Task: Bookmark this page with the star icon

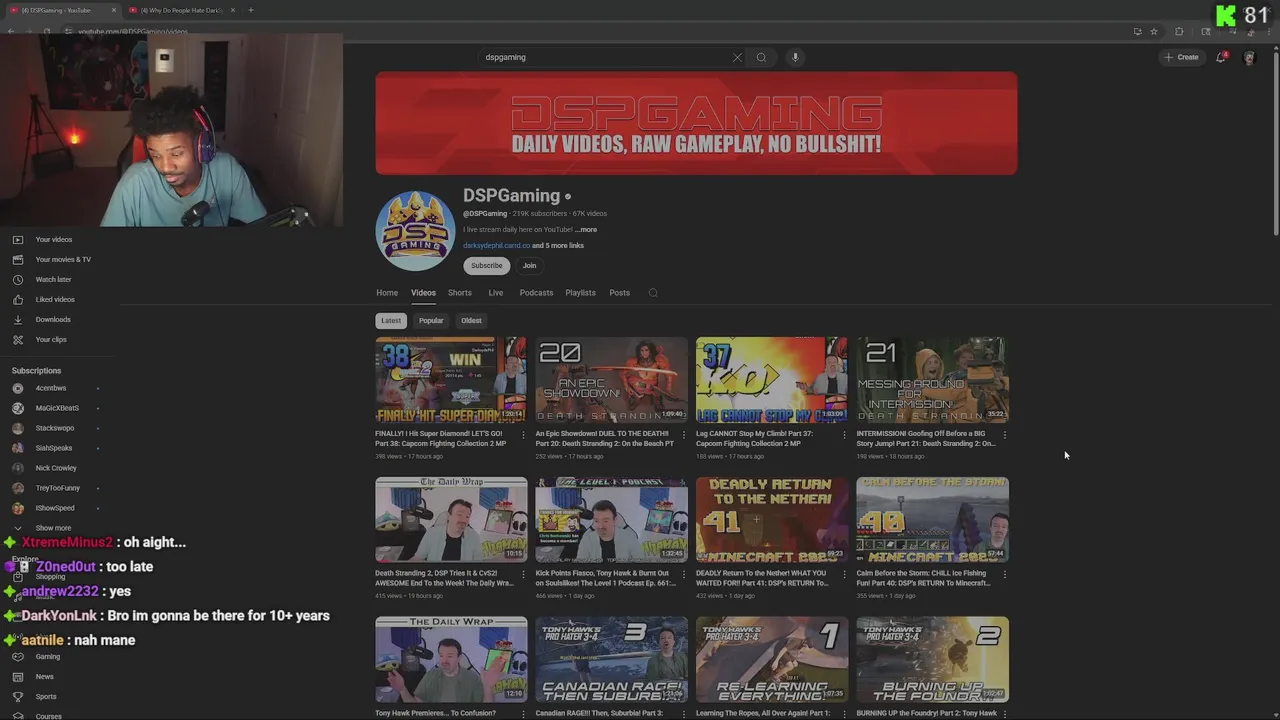Action: [x=1154, y=31]
